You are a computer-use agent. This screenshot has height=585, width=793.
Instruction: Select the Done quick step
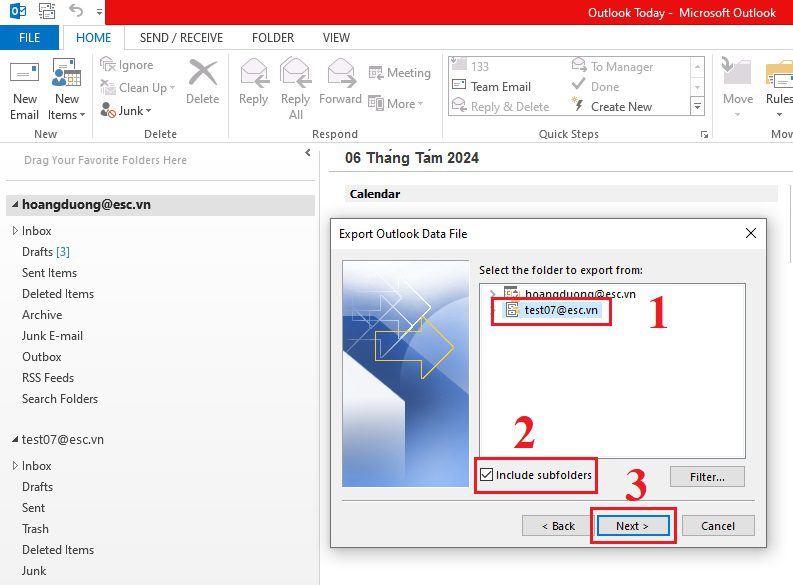pos(595,86)
